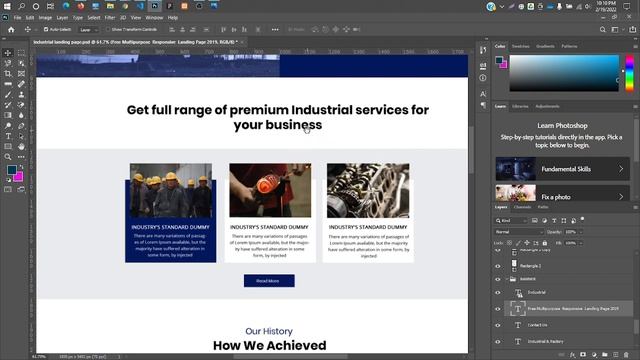This screenshot has width=640, height=360.
Task: Select the Zoom magnifier tool
Action: (8, 157)
